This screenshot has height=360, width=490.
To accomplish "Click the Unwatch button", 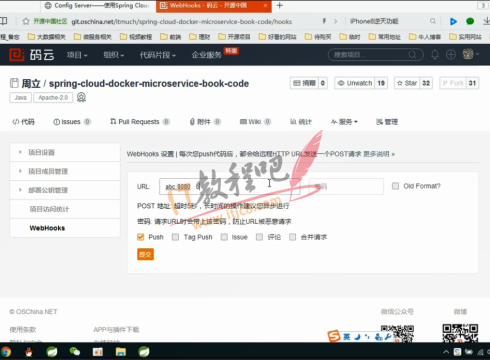I will [x=354, y=83].
